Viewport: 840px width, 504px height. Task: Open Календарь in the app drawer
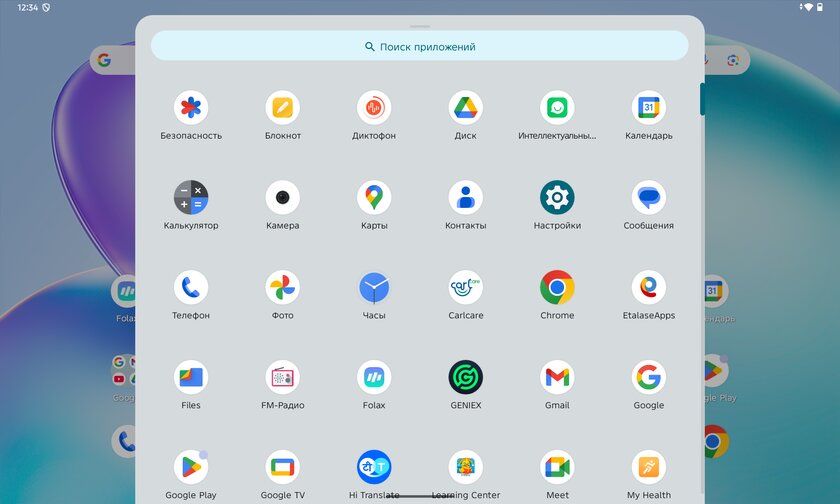(x=649, y=108)
